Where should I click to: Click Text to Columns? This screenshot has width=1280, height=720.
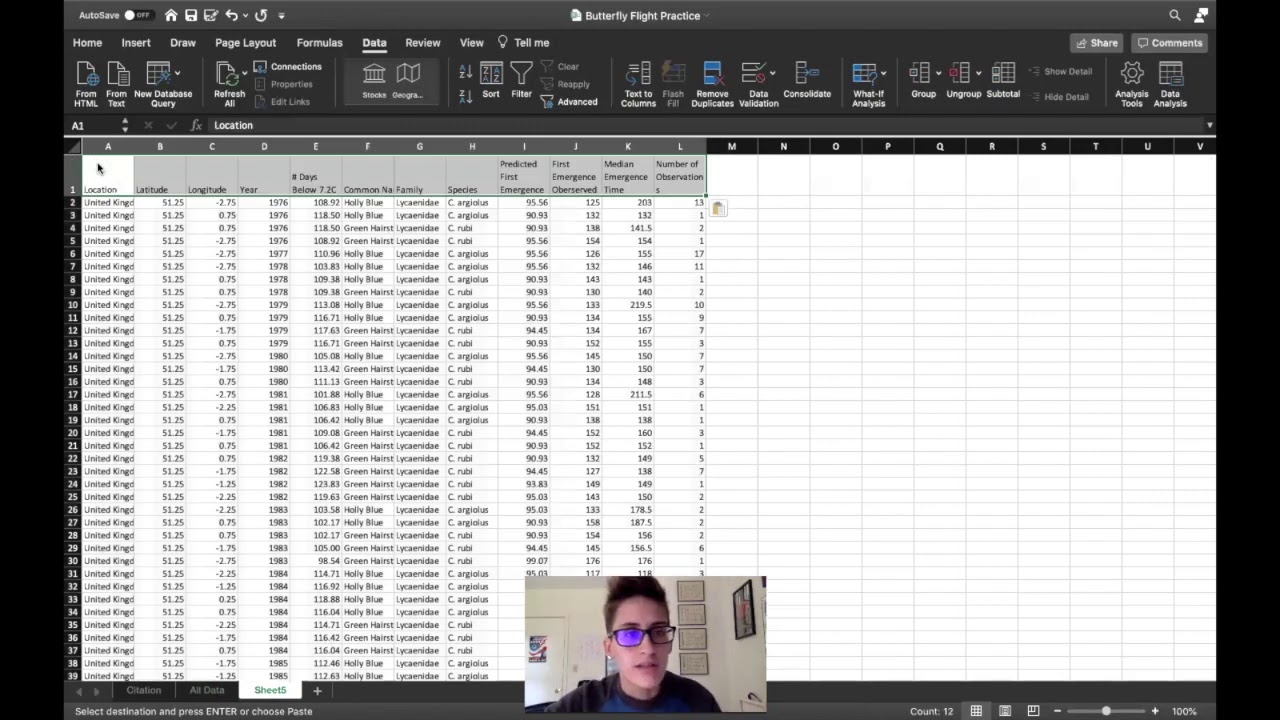coord(638,84)
